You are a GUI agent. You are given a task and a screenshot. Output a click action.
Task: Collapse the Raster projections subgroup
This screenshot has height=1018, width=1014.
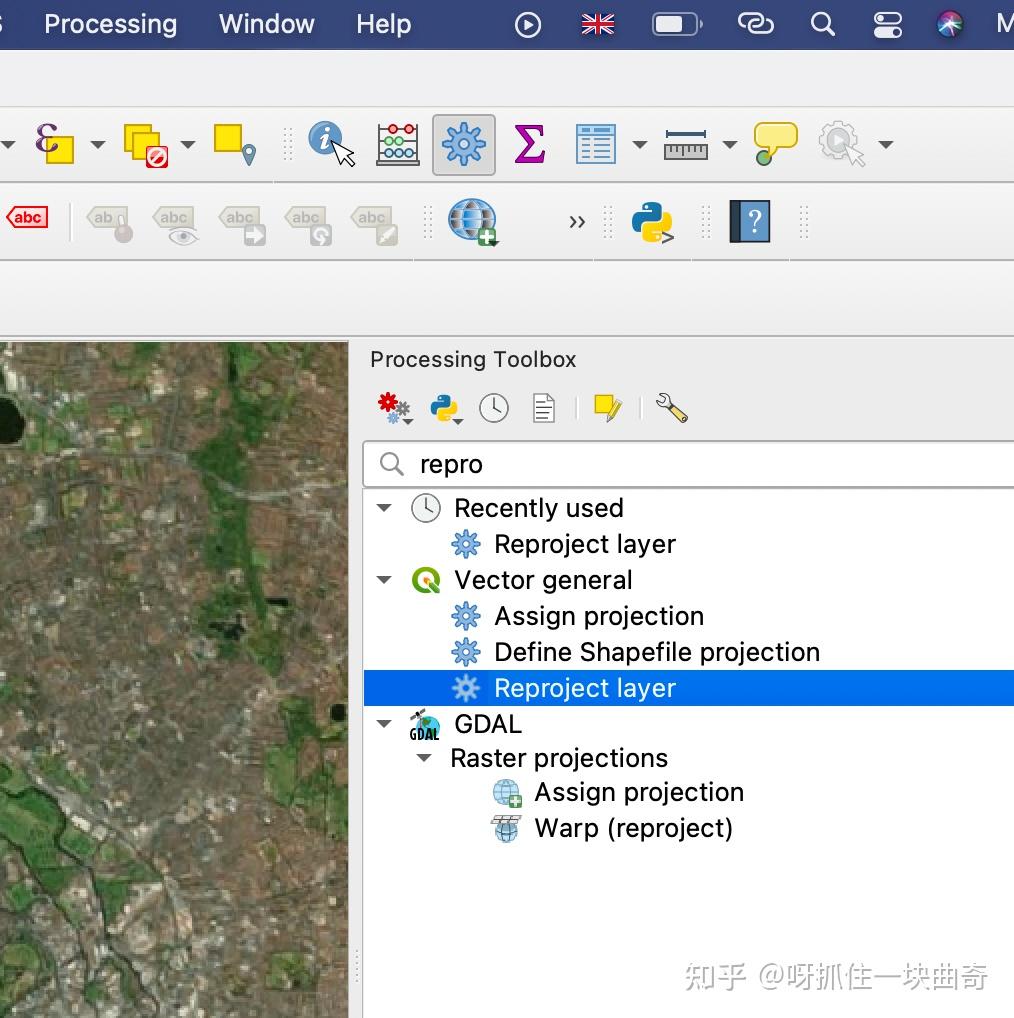(x=424, y=758)
